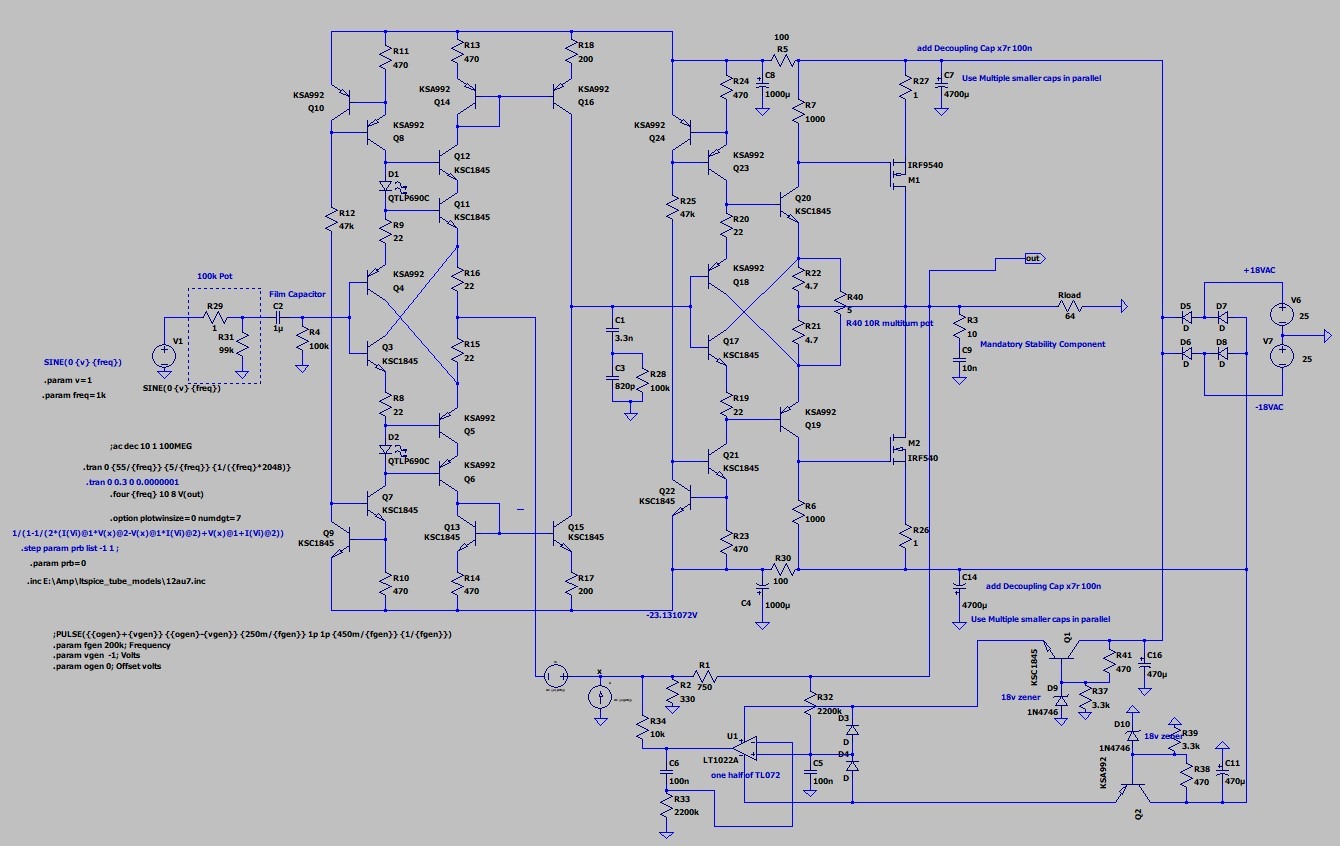Click the '.param v=1' directive

(x=67, y=382)
